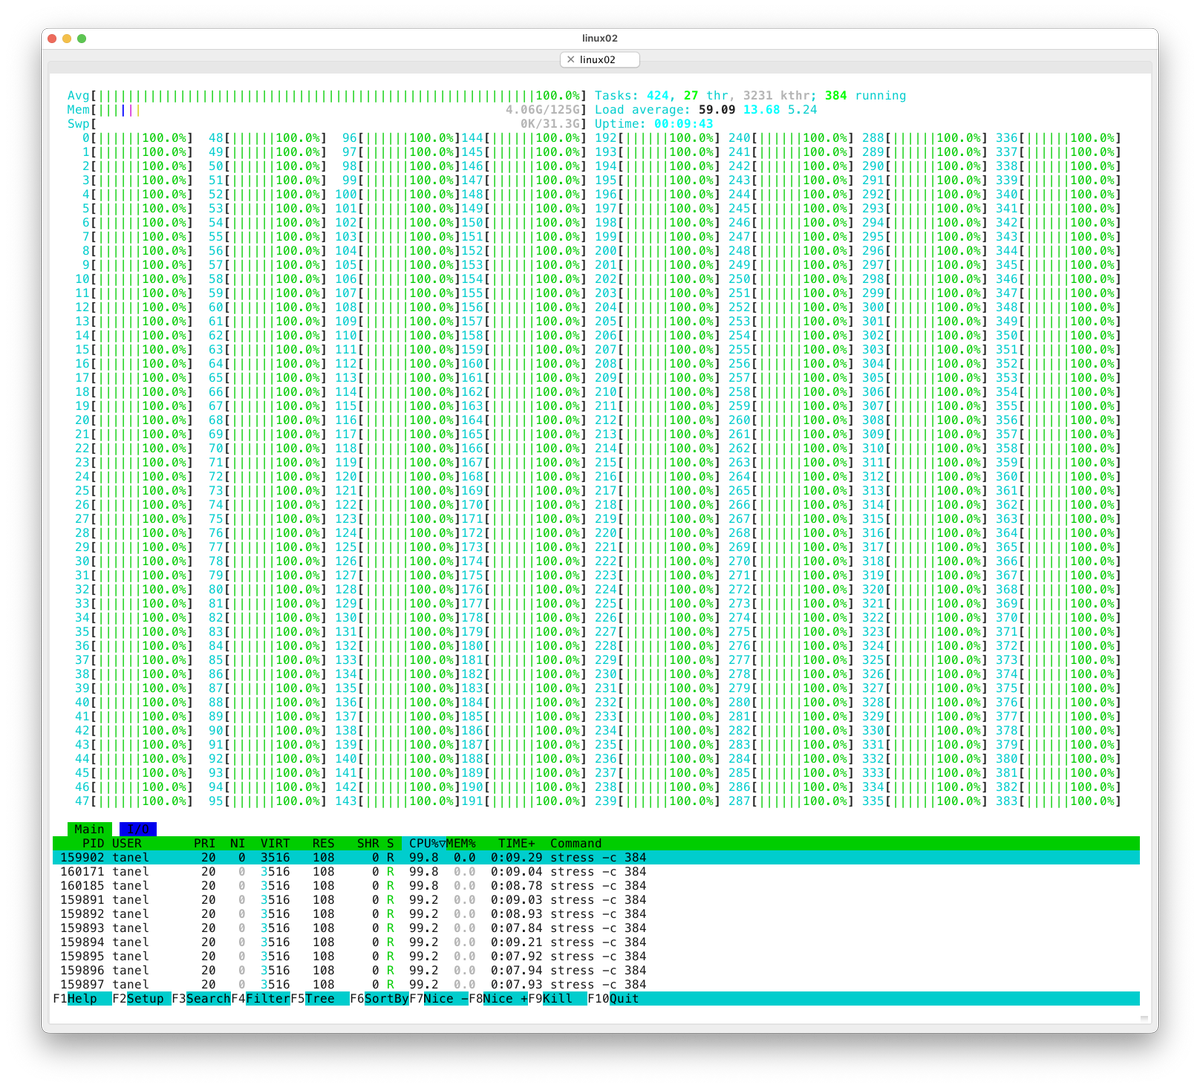Image resolution: width=1200 pixels, height=1088 pixels.
Task: Click F7 Nice - button
Action: coord(438,999)
